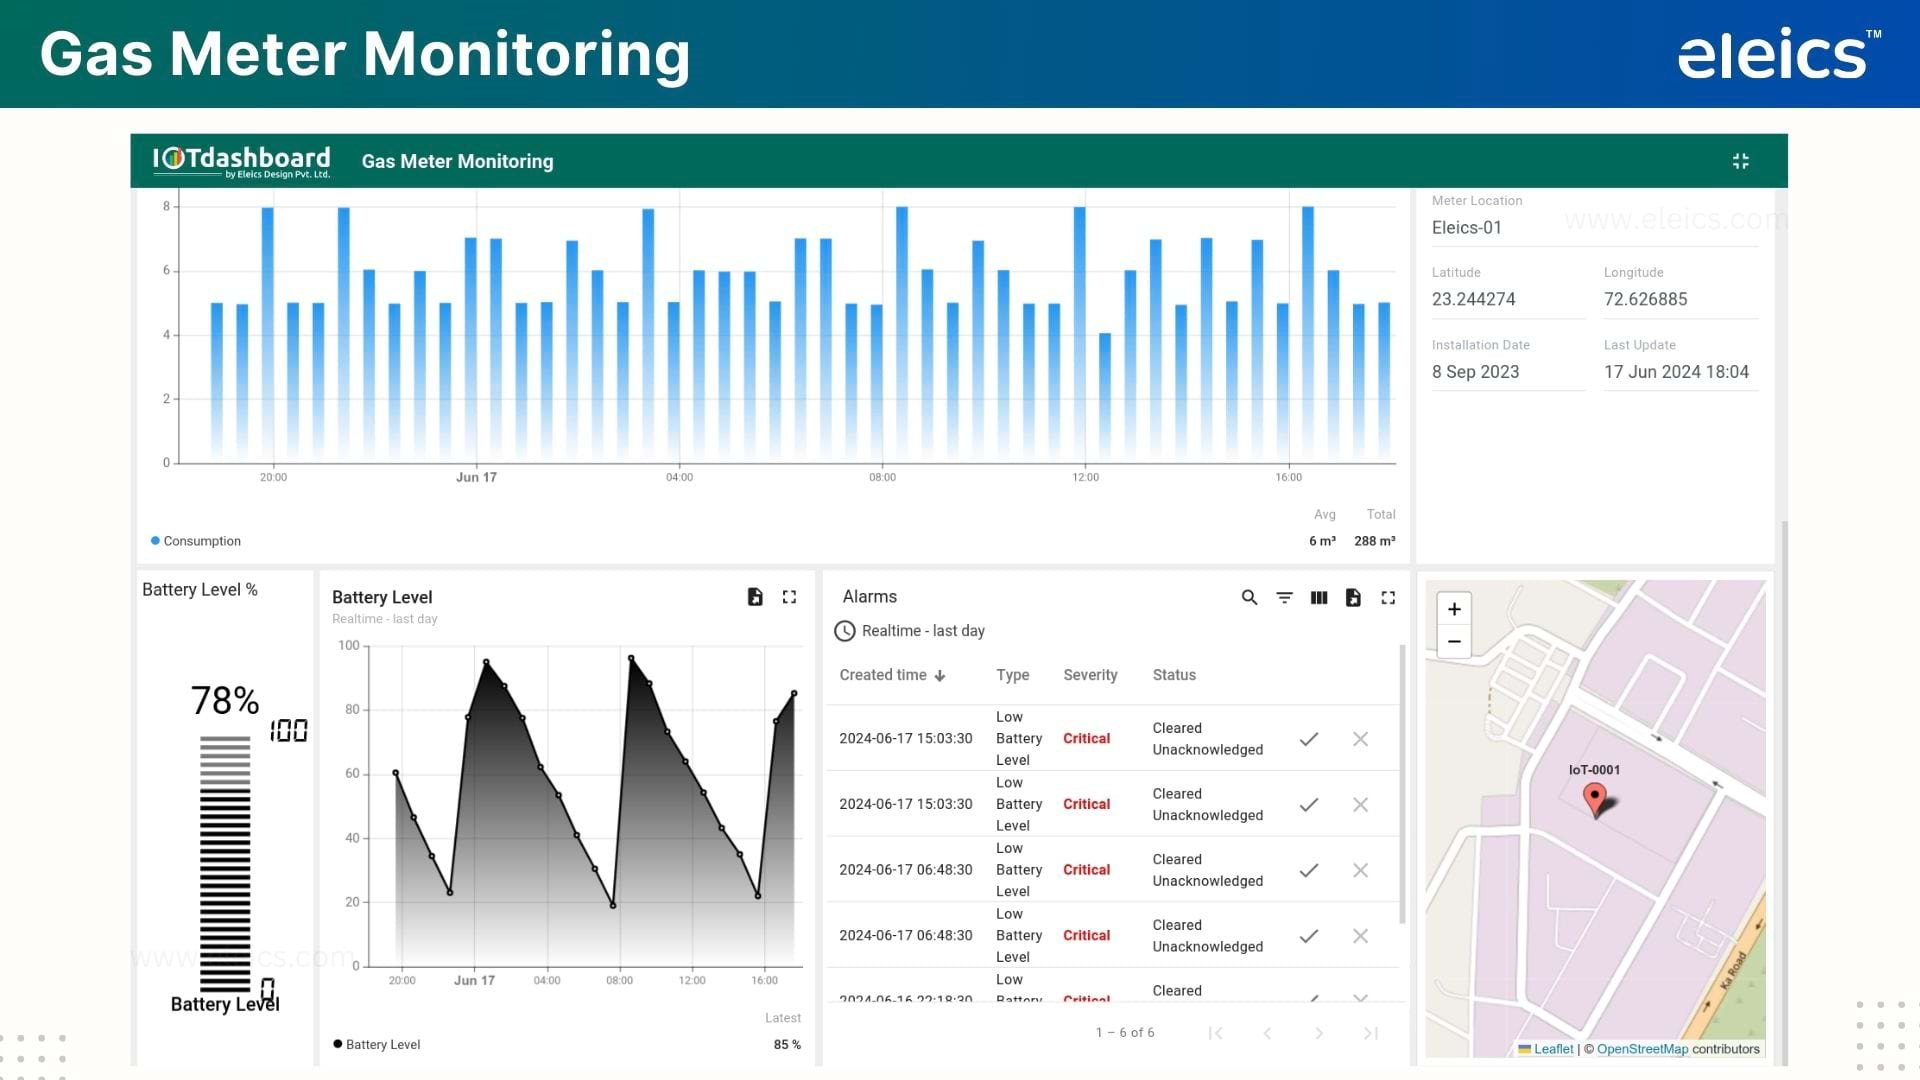Toggle Battery Level series legend
The image size is (1920, 1080).
tap(377, 1044)
